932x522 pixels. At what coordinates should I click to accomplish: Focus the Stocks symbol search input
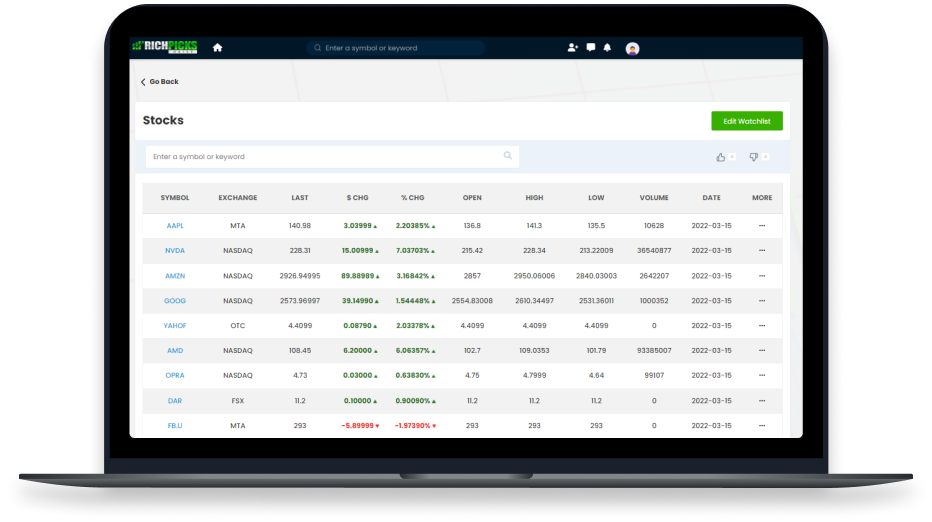[332, 156]
